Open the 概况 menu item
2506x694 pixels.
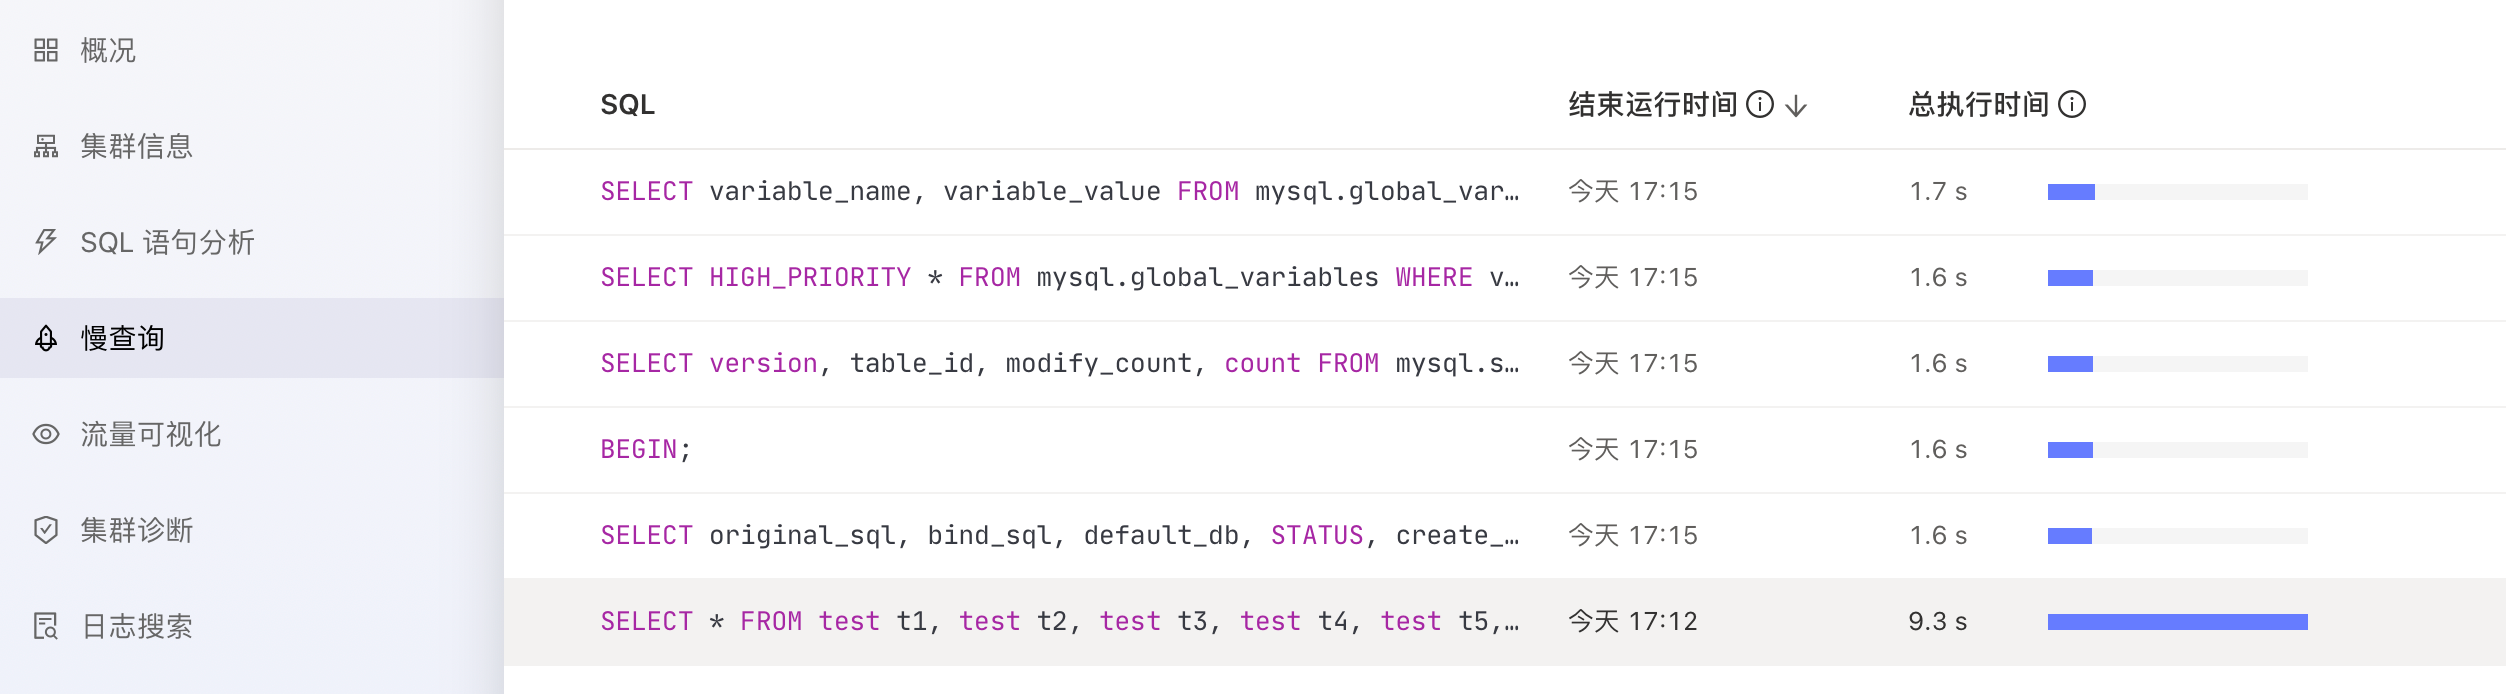[x=108, y=50]
